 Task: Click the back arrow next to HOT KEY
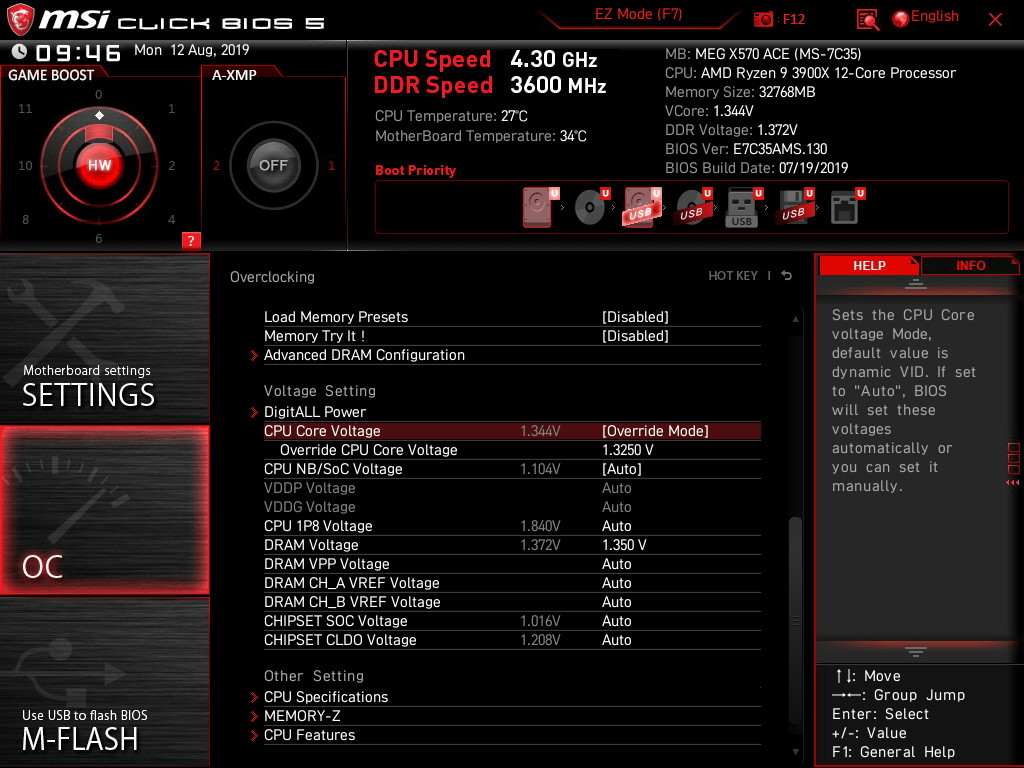tap(787, 276)
